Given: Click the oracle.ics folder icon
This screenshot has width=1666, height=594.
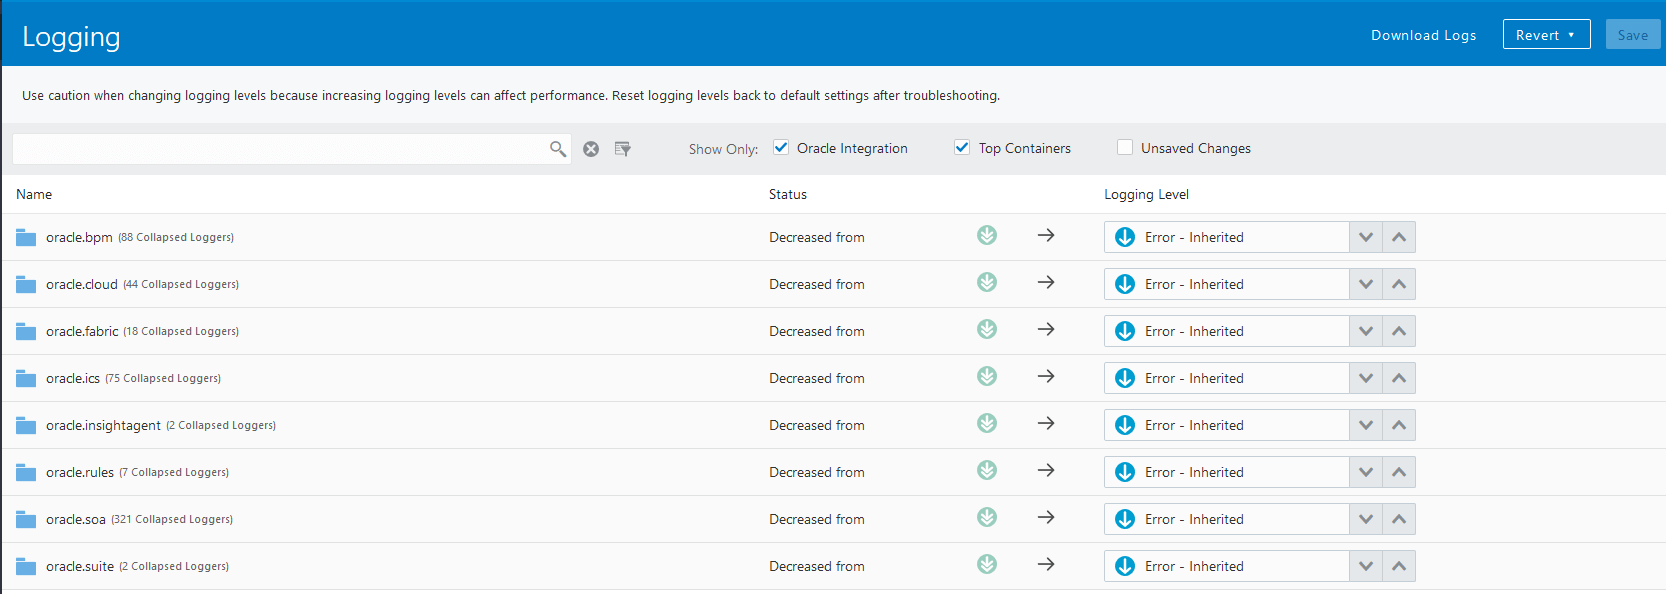Looking at the screenshot, I should pos(26,378).
